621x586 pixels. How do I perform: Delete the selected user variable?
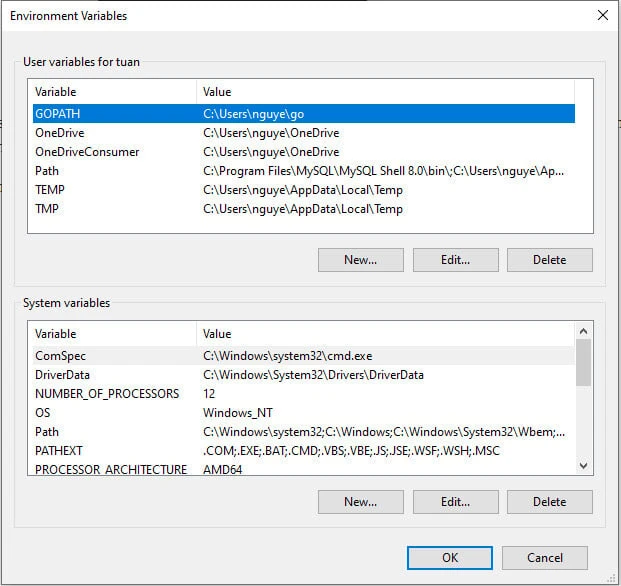tap(549, 260)
